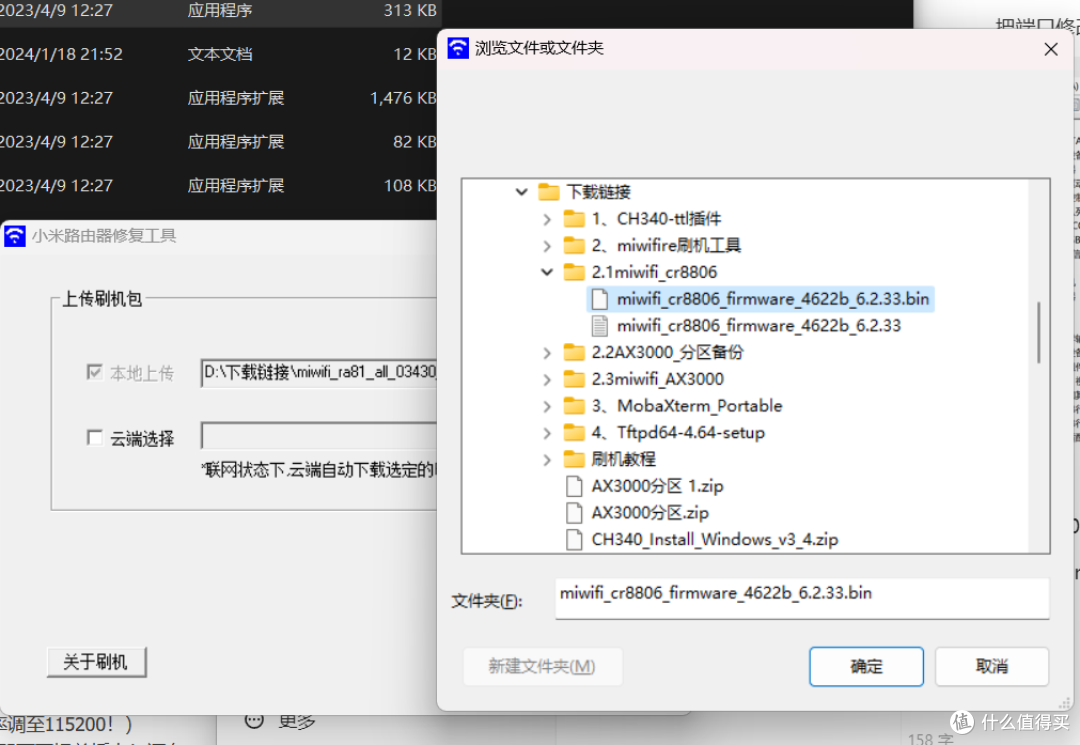The width and height of the screenshot is (1080, 745).
Task: Click the 82 KB 应用程序扩展 row
Action: tap(218, 142)
